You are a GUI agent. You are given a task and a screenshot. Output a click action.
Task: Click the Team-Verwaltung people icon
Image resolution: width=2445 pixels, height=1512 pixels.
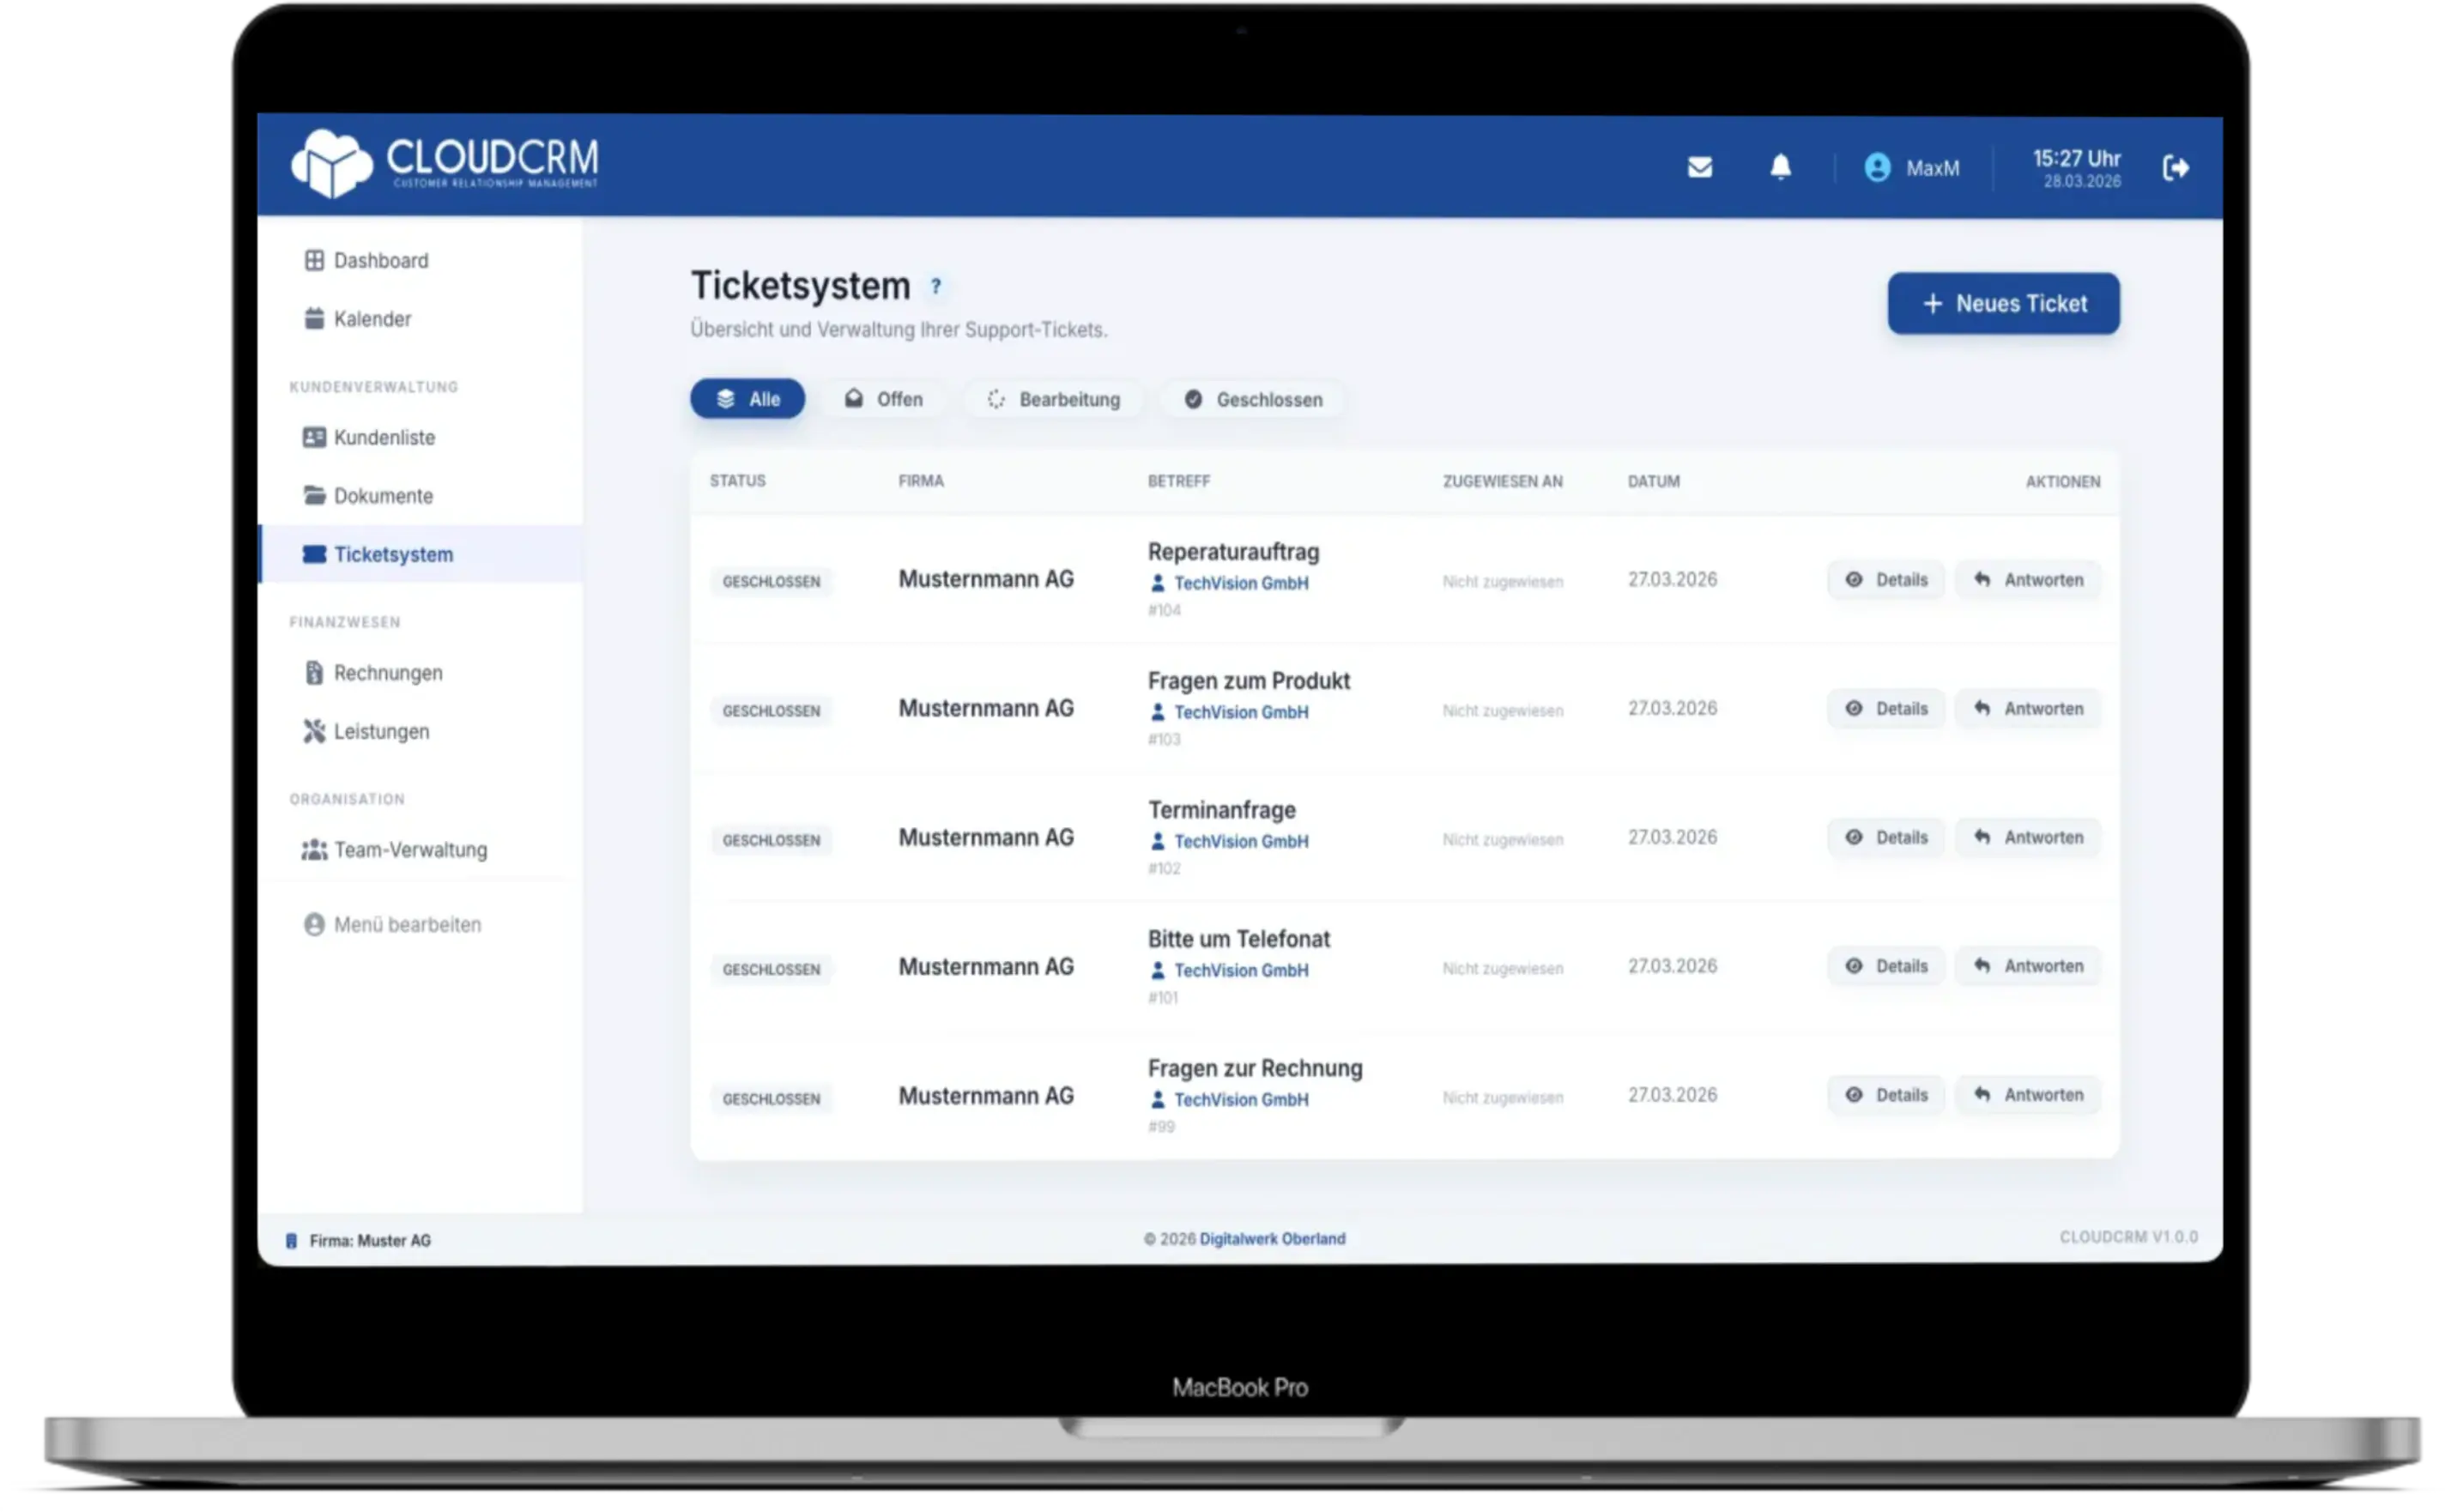(314, 849)
